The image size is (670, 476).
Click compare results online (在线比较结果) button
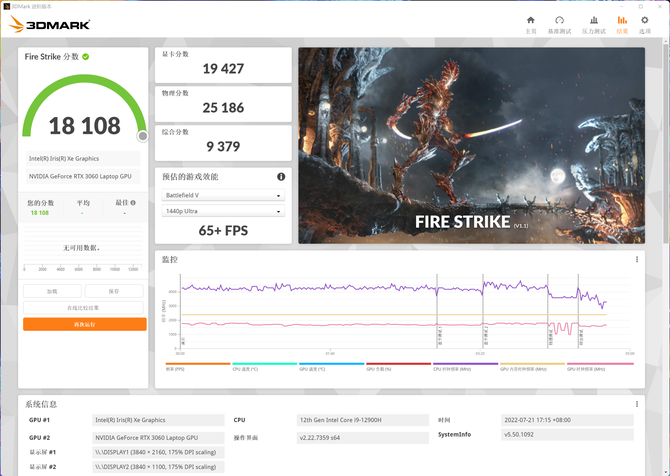click(84, 308)
